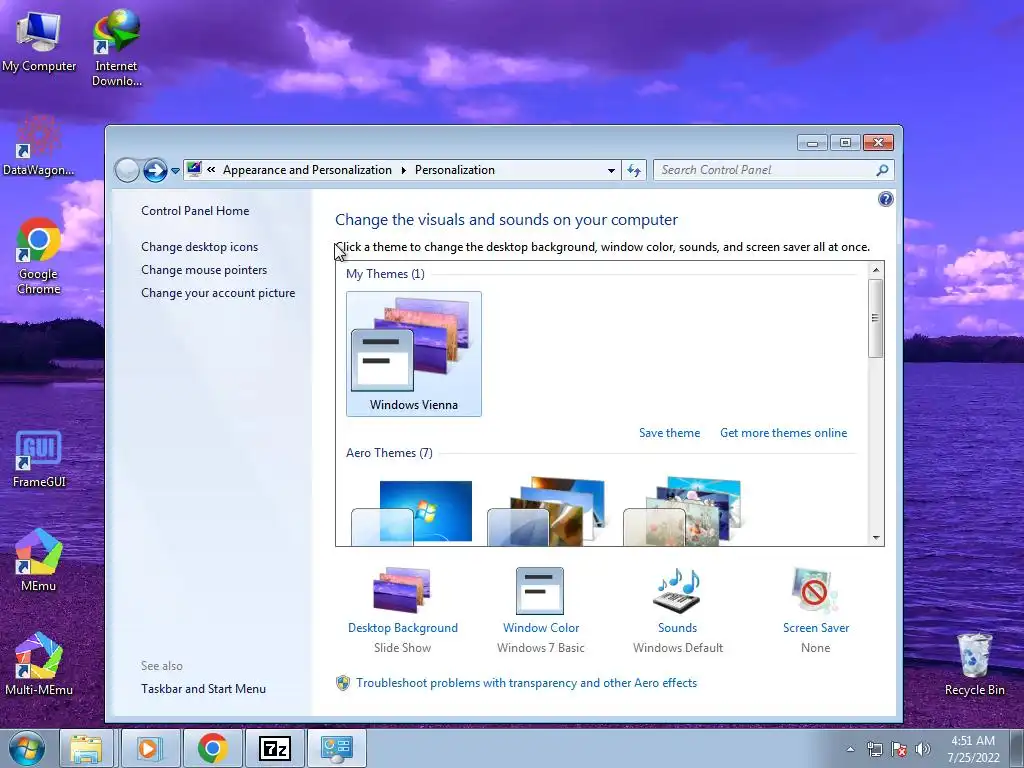
Task: Open the My Computer desktop icon
Action: tap(39, 40)
